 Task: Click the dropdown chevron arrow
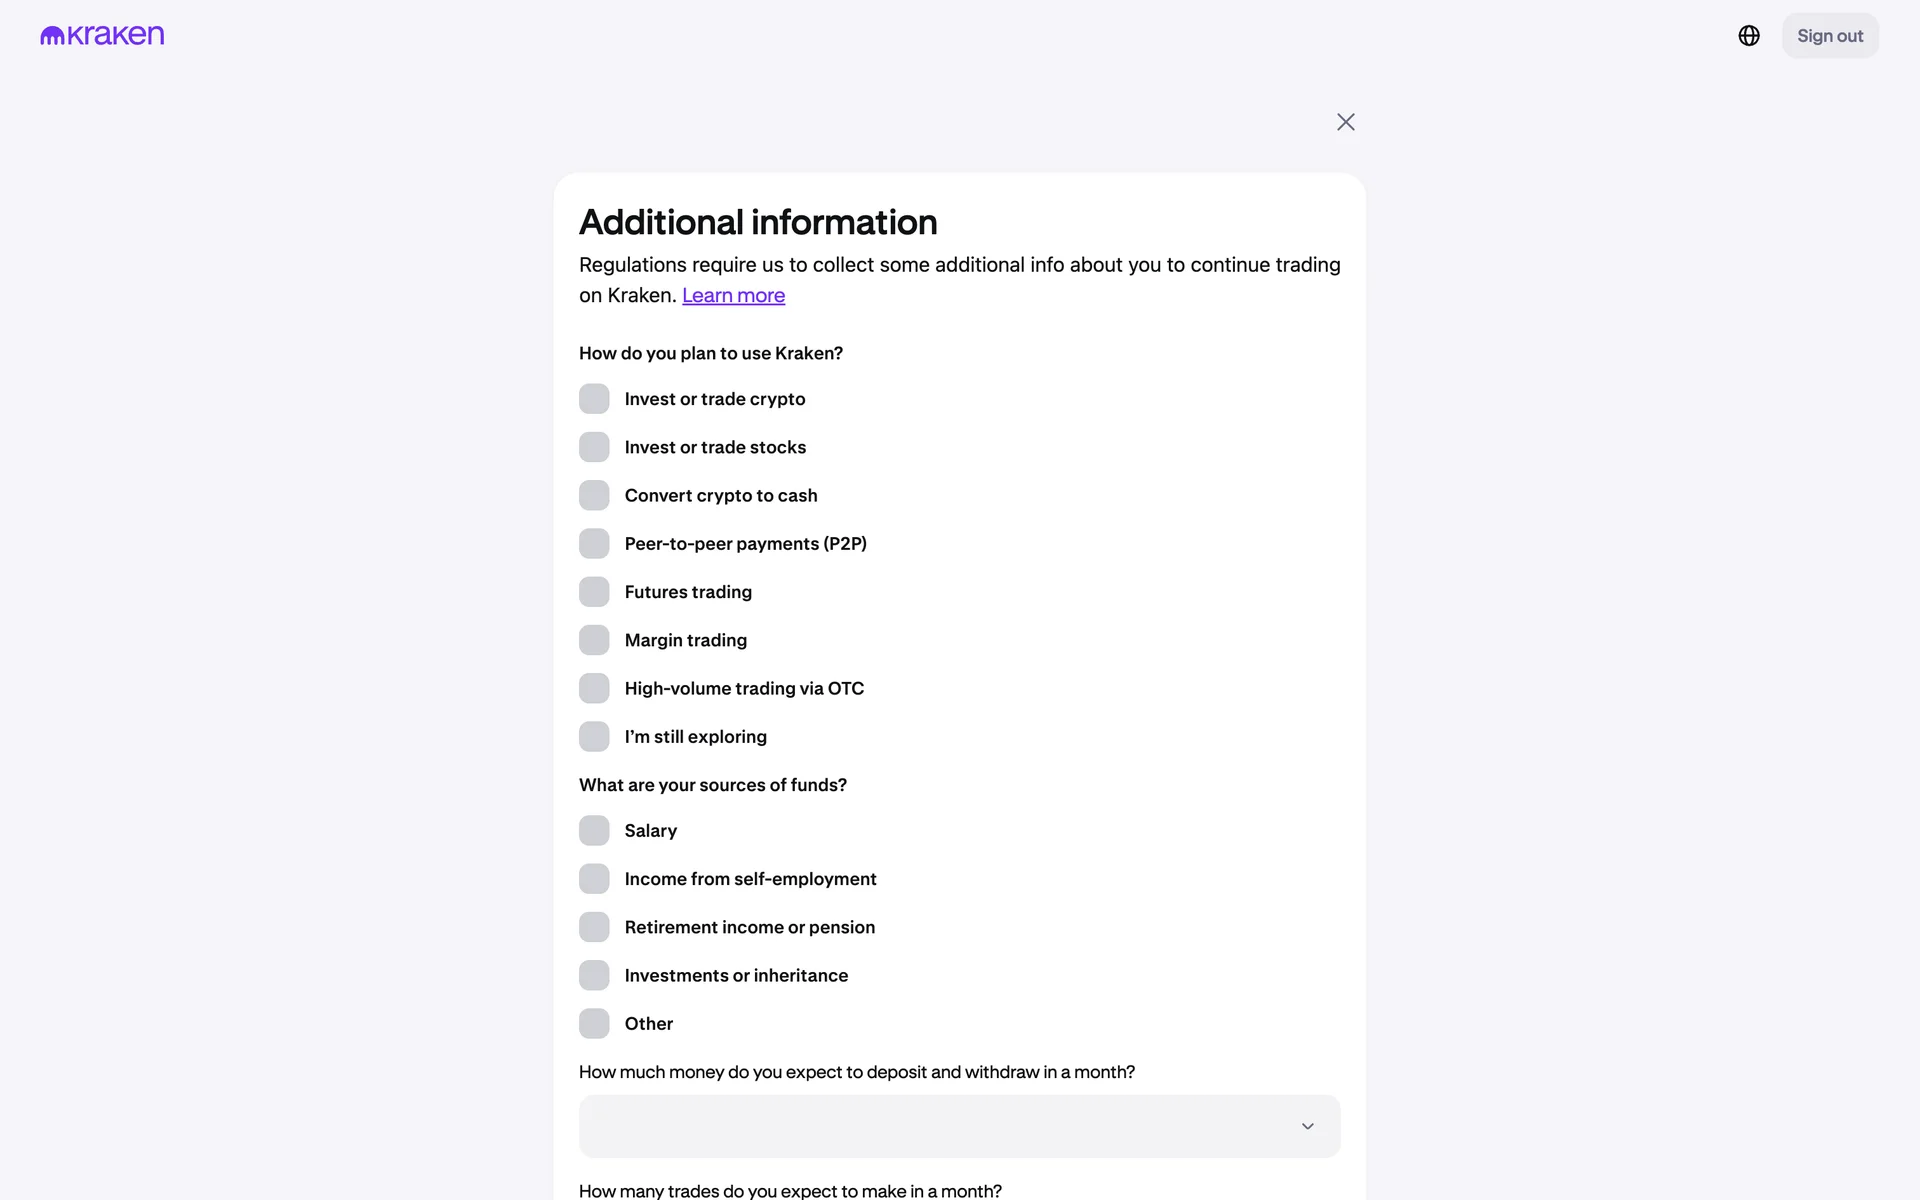1307,1126
